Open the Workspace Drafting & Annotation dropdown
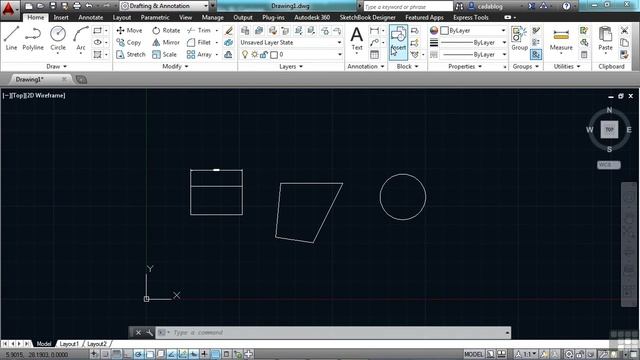The width and height of the screenshot is (640, 360). pos(165,6)
